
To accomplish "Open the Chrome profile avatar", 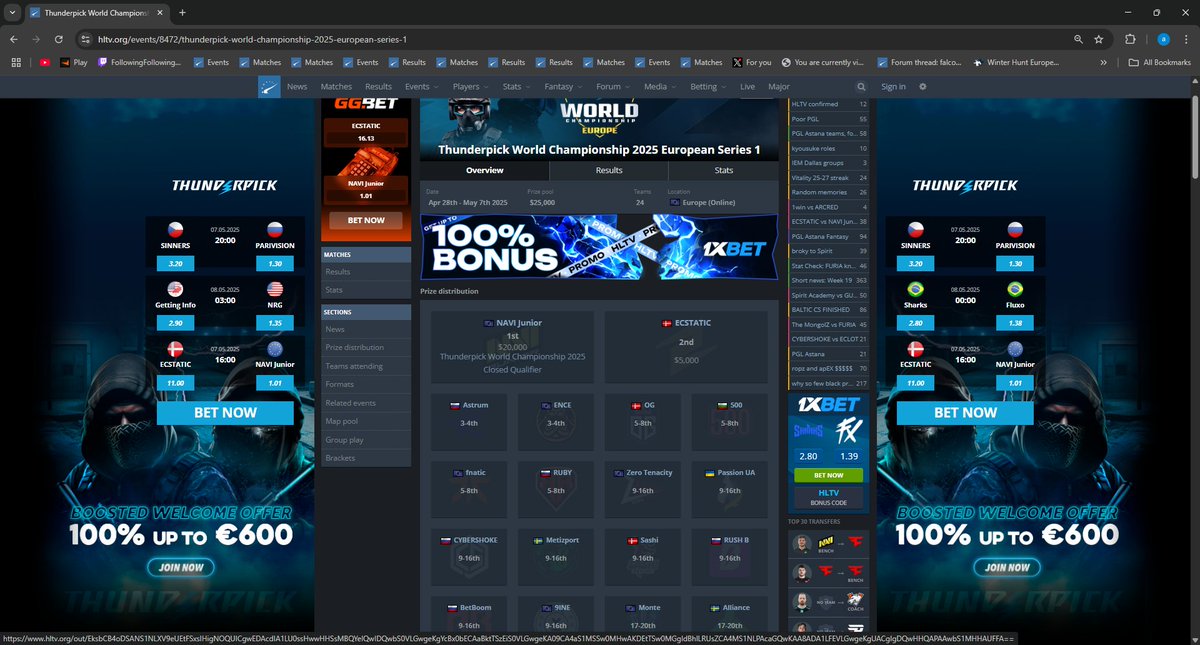I will pos(1163,38).
